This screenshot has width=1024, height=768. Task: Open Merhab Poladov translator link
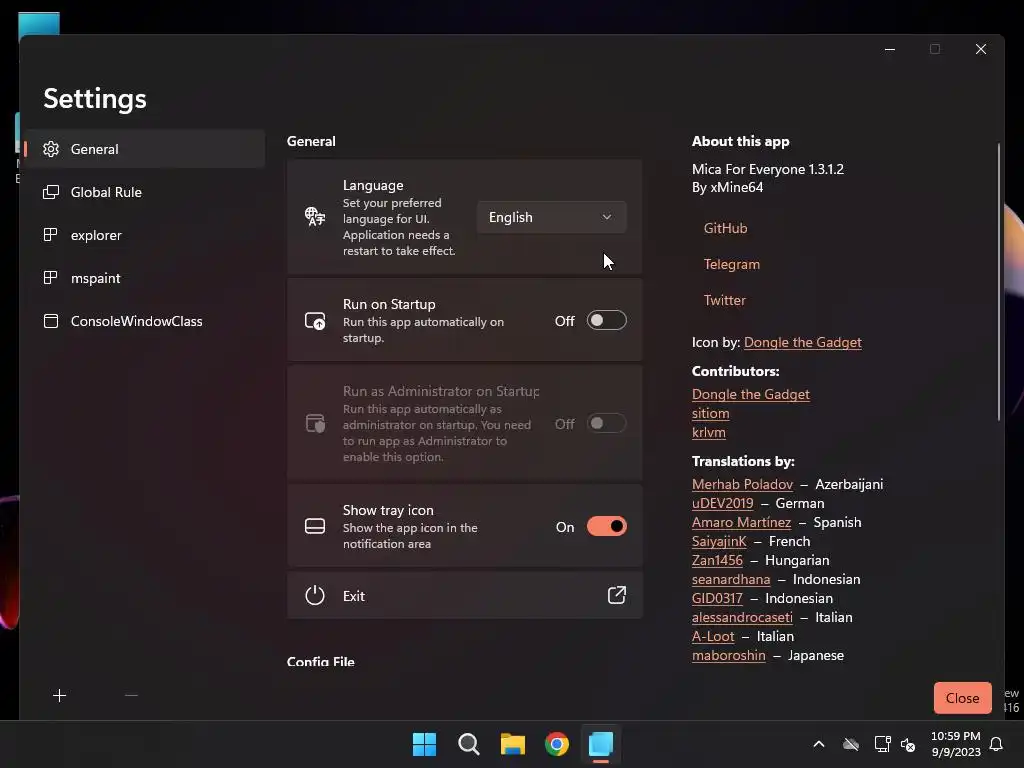743,485
